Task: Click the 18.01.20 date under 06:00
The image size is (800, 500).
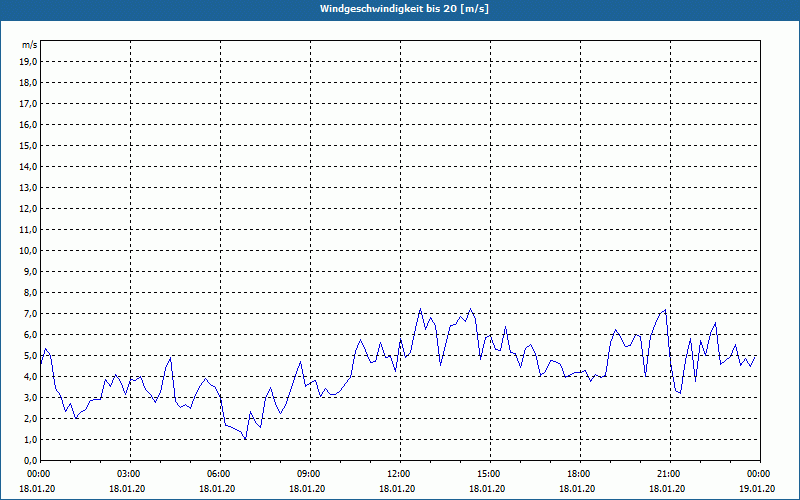Action: 217,488
